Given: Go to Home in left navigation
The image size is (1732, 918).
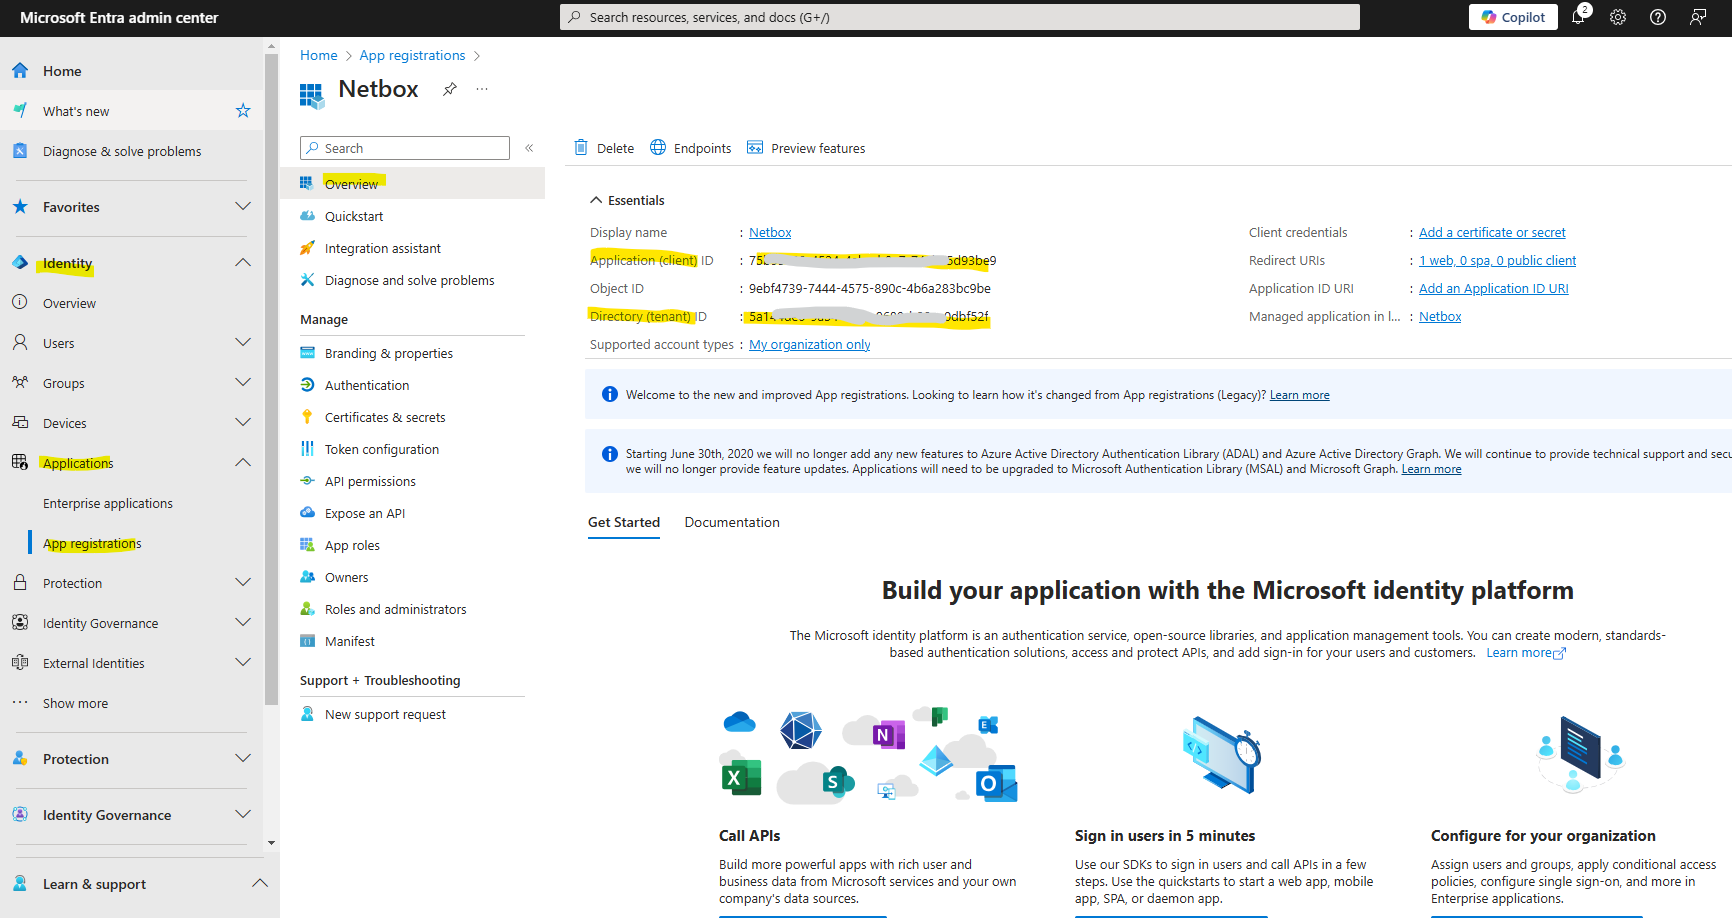Looking at the screenshot, I should pos(62,71).
